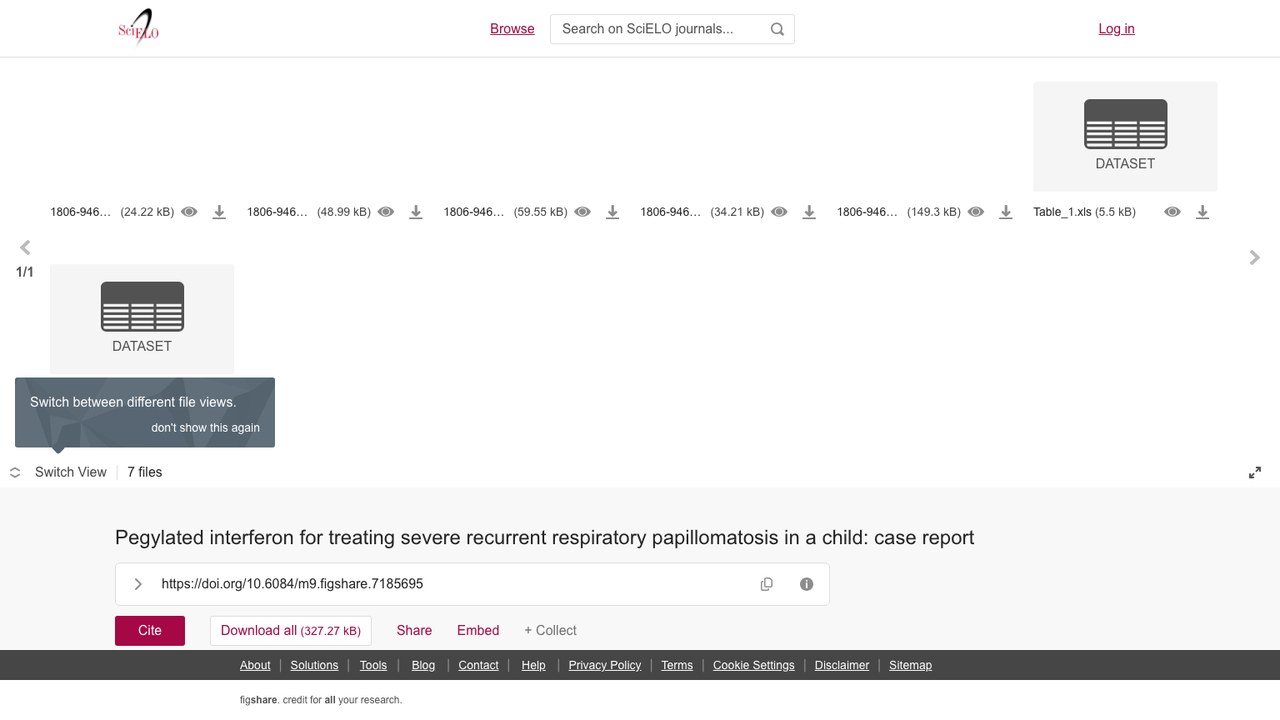Viewport: 1280px width, 720px height.
Task: Dismiss tooltip via don't show this again
Action: [205, 428]
